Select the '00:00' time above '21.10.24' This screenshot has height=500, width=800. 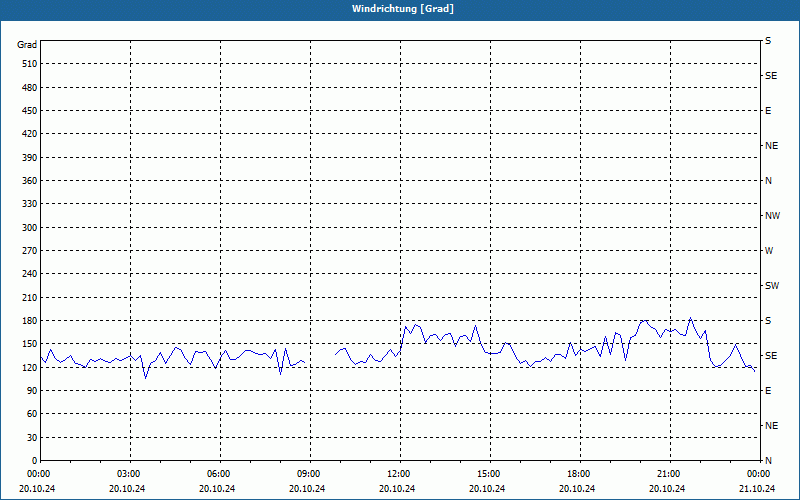tap(760, 474)
